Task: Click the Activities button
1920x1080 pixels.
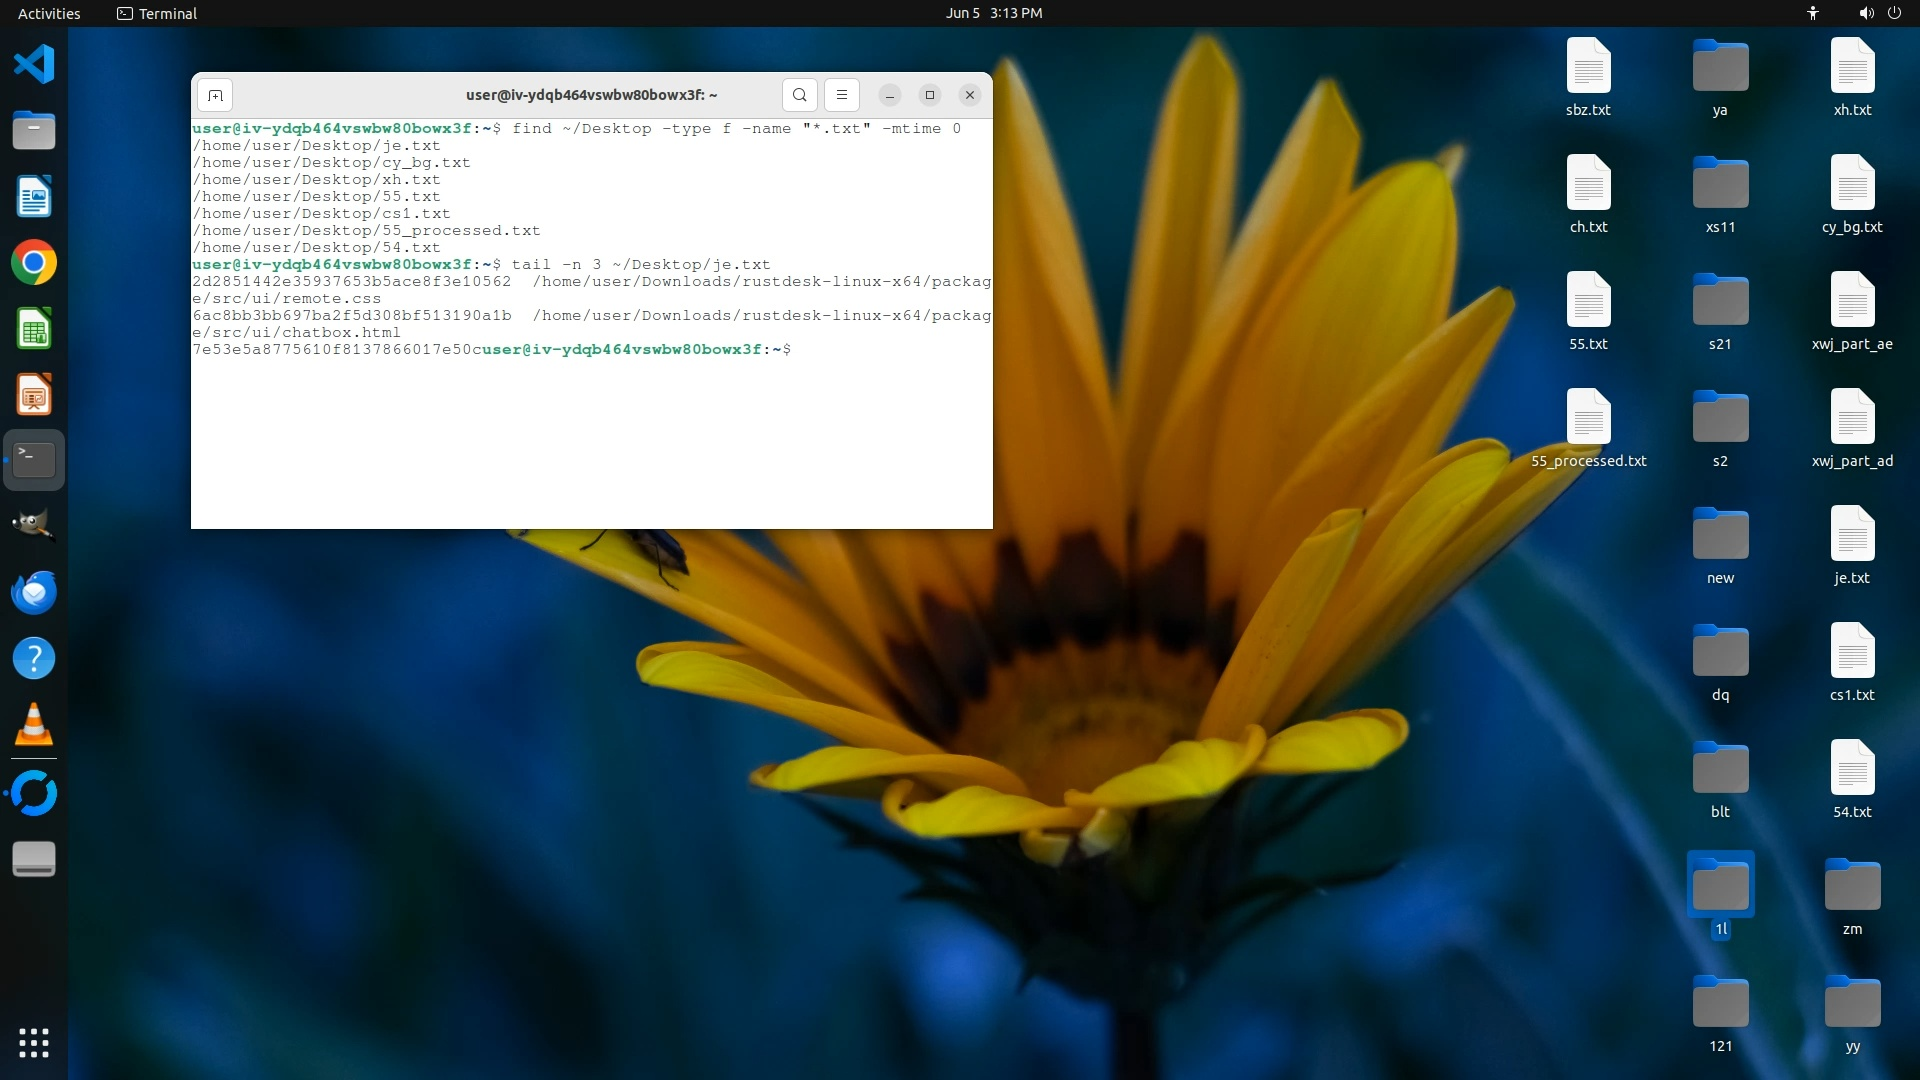Action: [x=49, y=13]
